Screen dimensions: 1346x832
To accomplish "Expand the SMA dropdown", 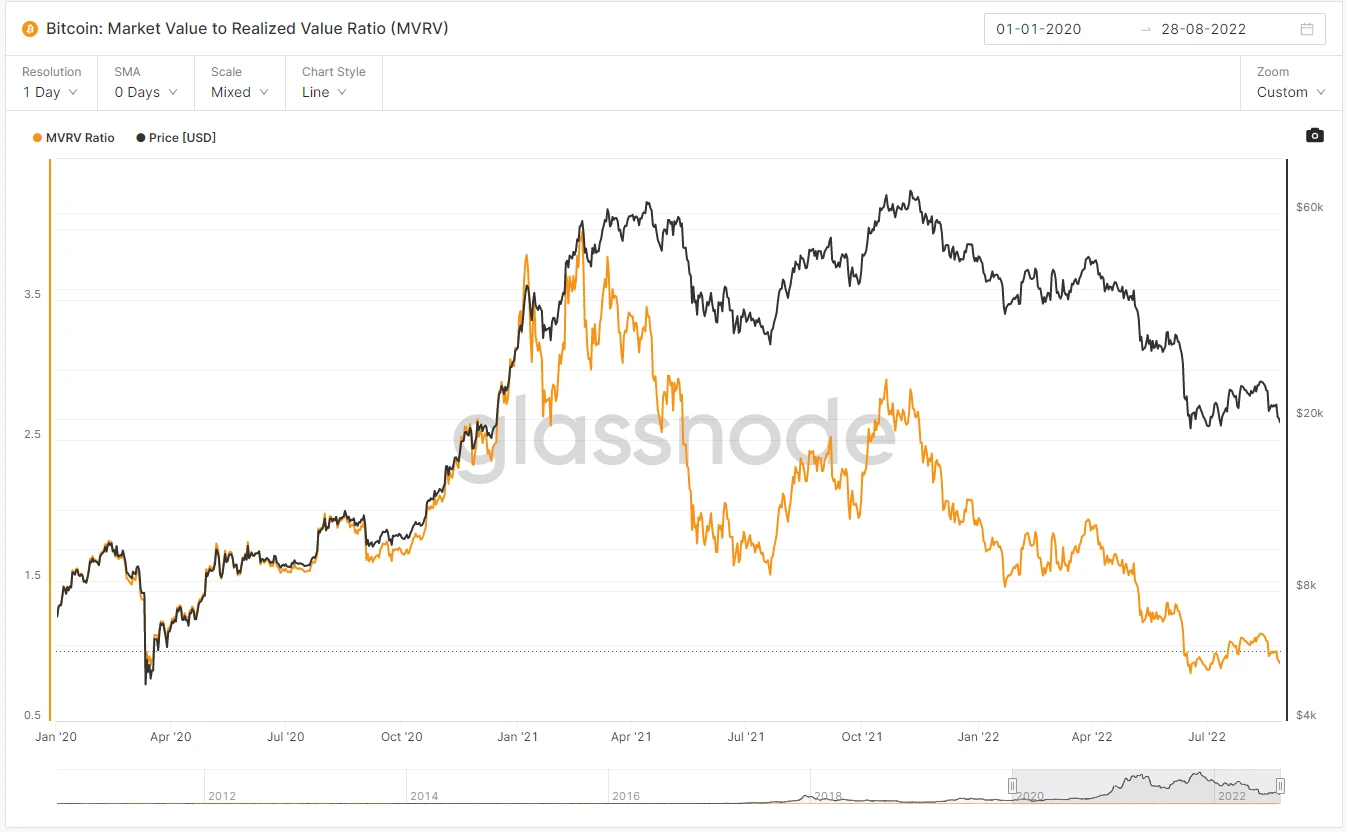I will click(146, 92).
